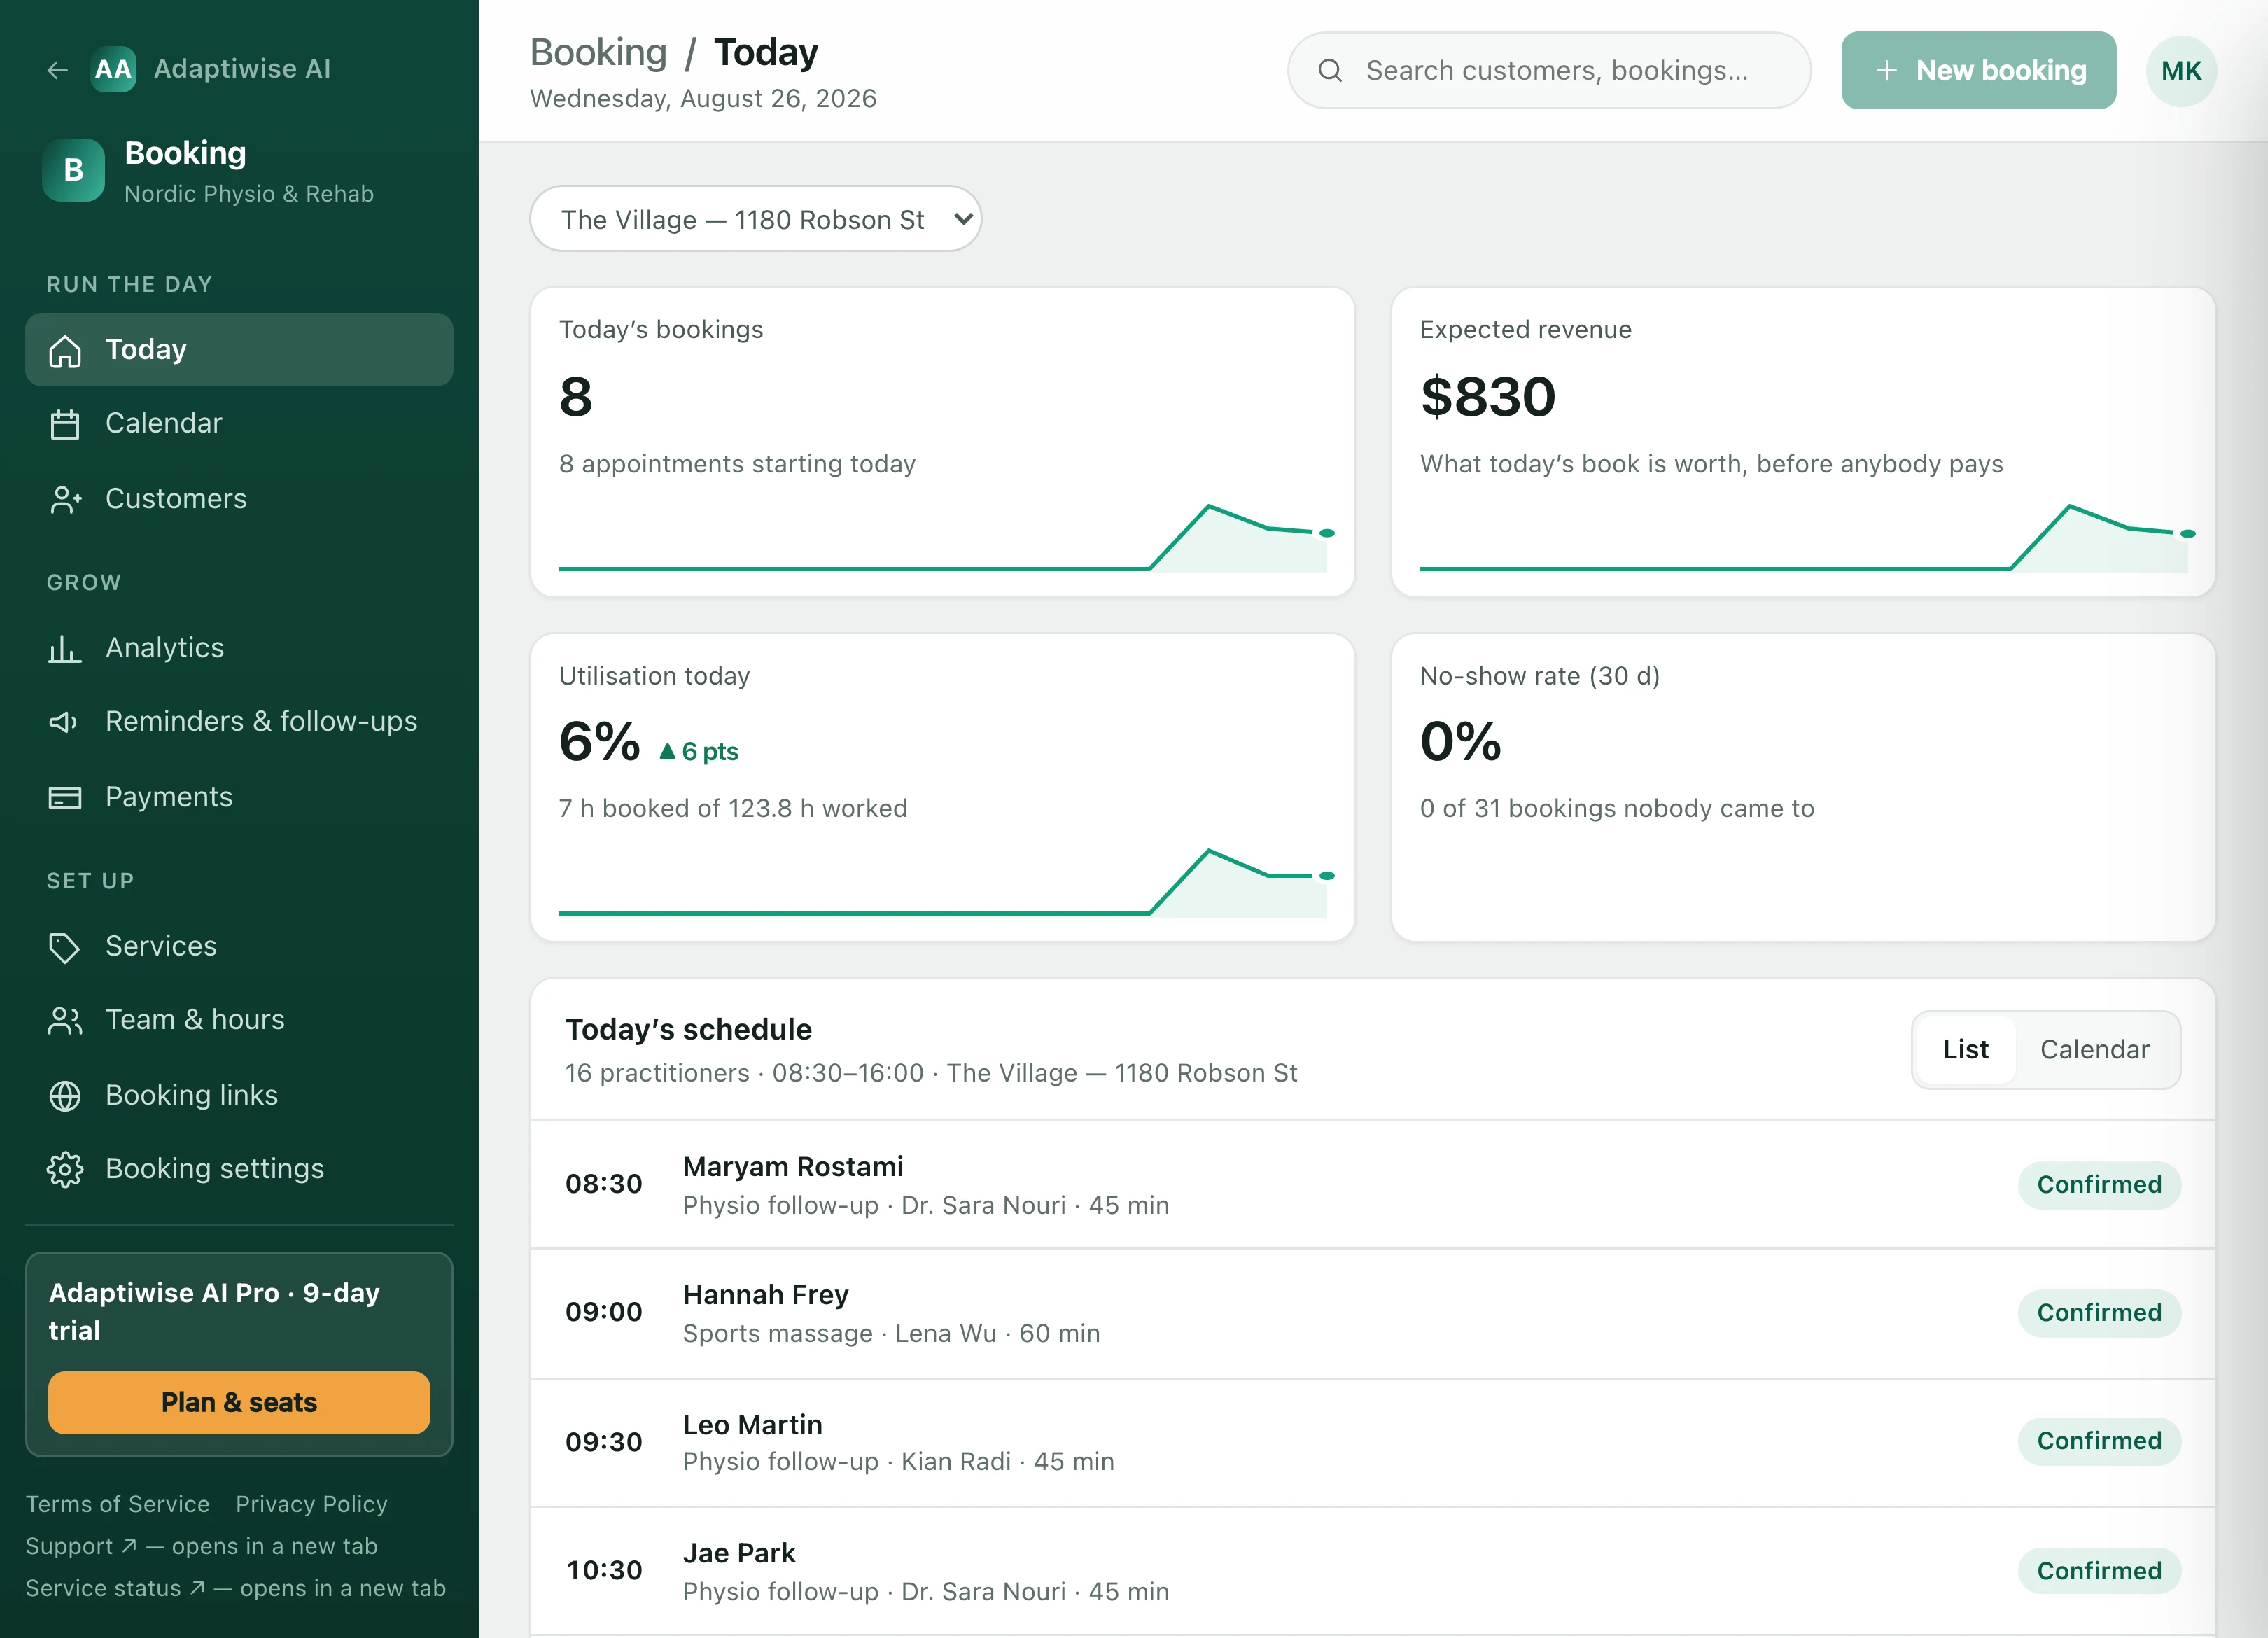Click the back arrow beside Adaptiwise AI
Screen dimensions: 2268x1638
[x=57, y=69]
